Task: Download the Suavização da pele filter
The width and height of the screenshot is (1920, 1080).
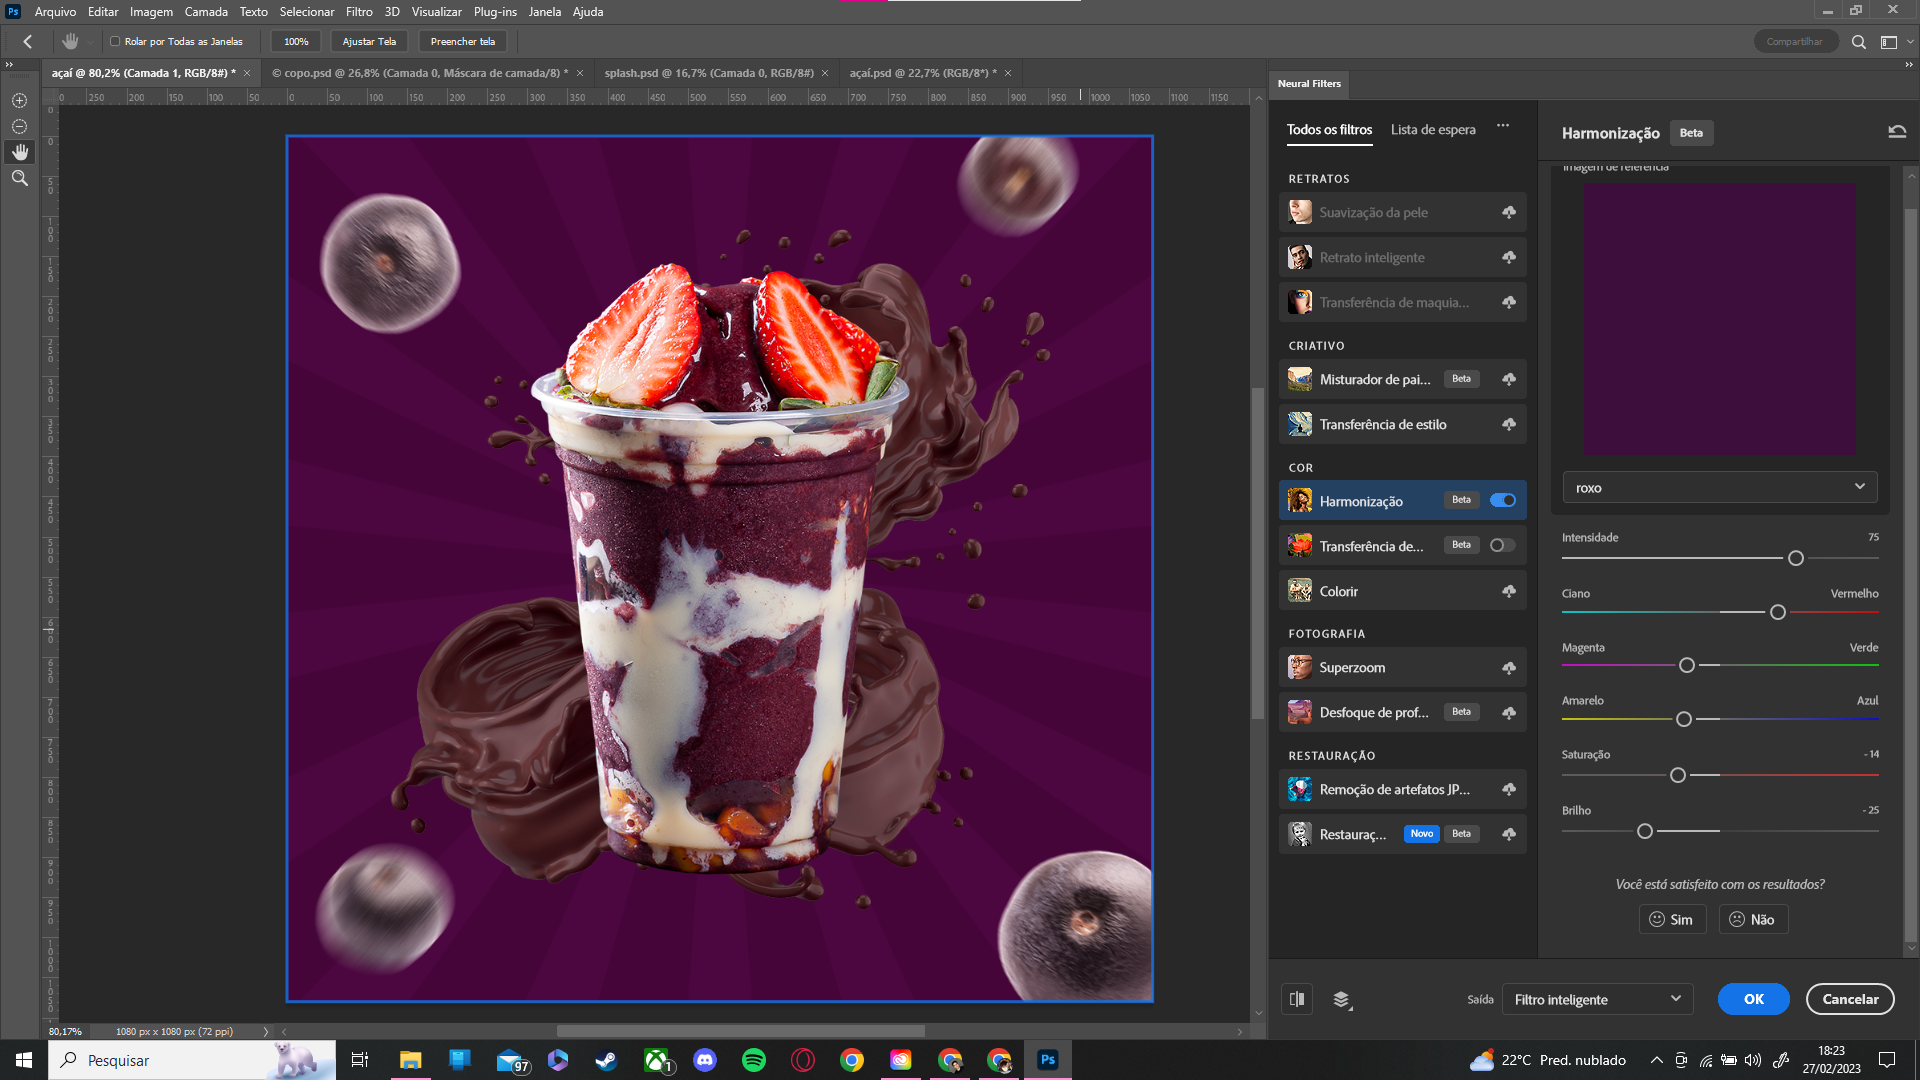Action: [1509, 212]
